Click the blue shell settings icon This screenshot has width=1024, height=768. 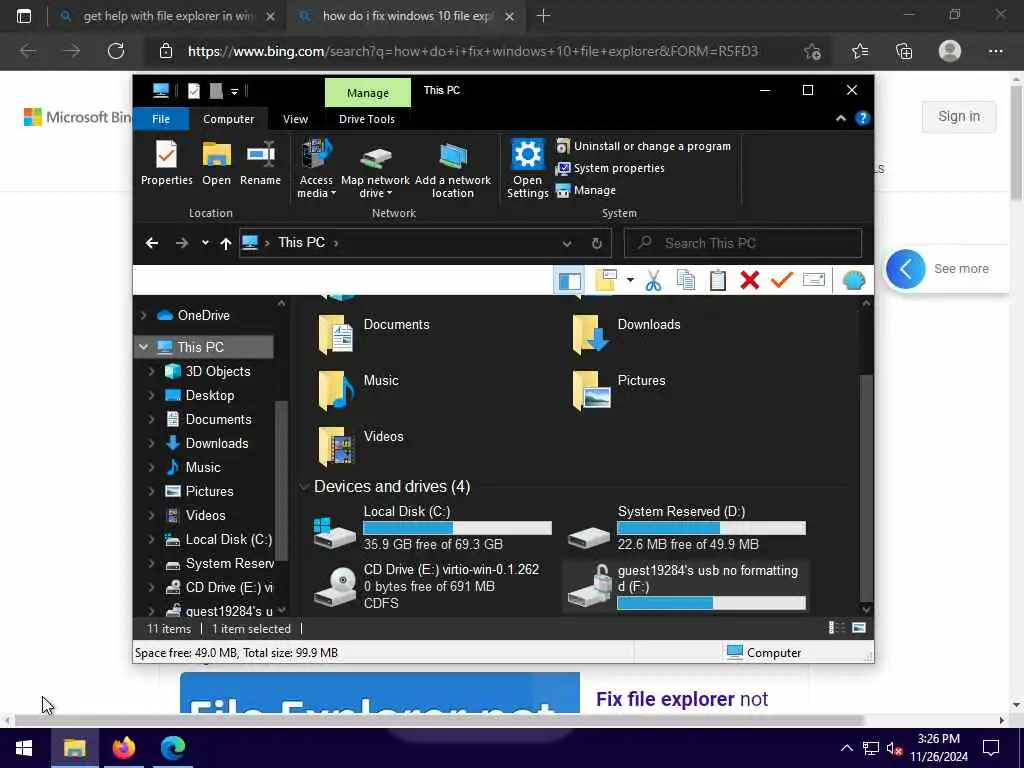click(854, 280)
